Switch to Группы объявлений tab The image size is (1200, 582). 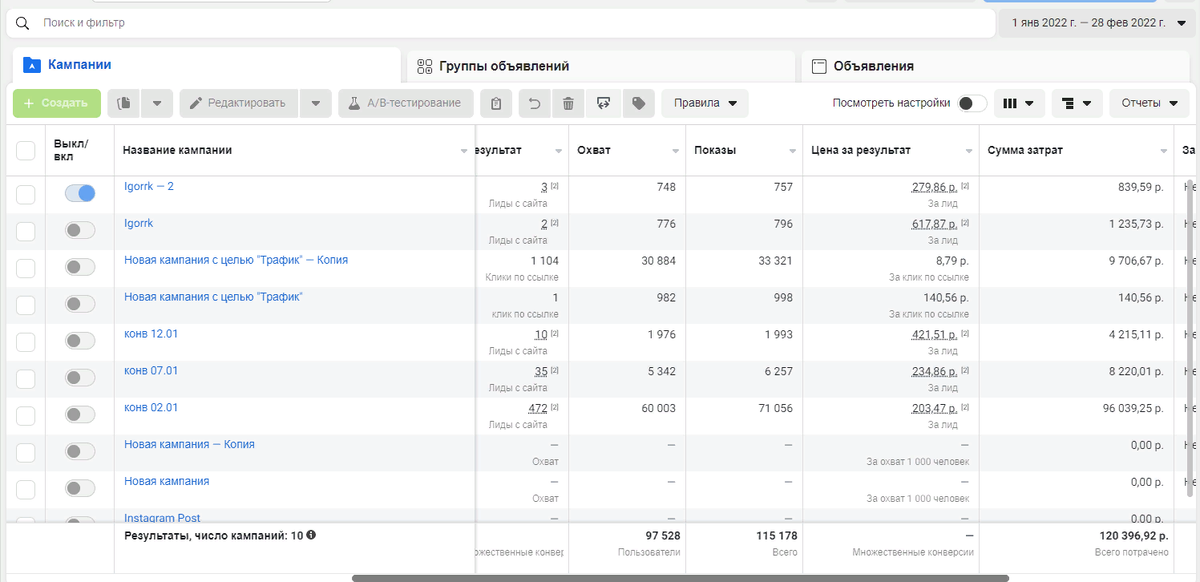601,66
